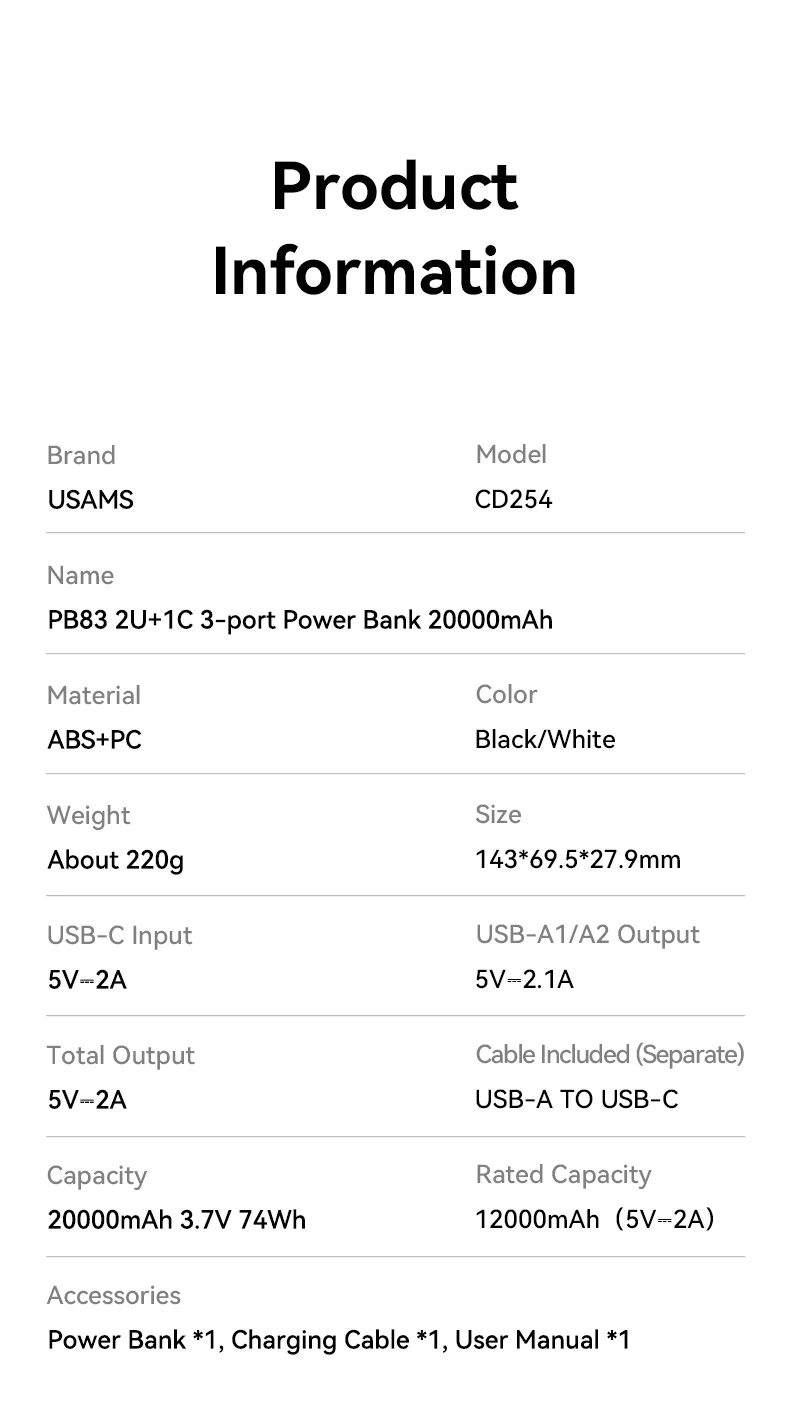This screenshot has height=1417, width=790.
Task: Click the CD254 model number
Action: coord(513,498)
